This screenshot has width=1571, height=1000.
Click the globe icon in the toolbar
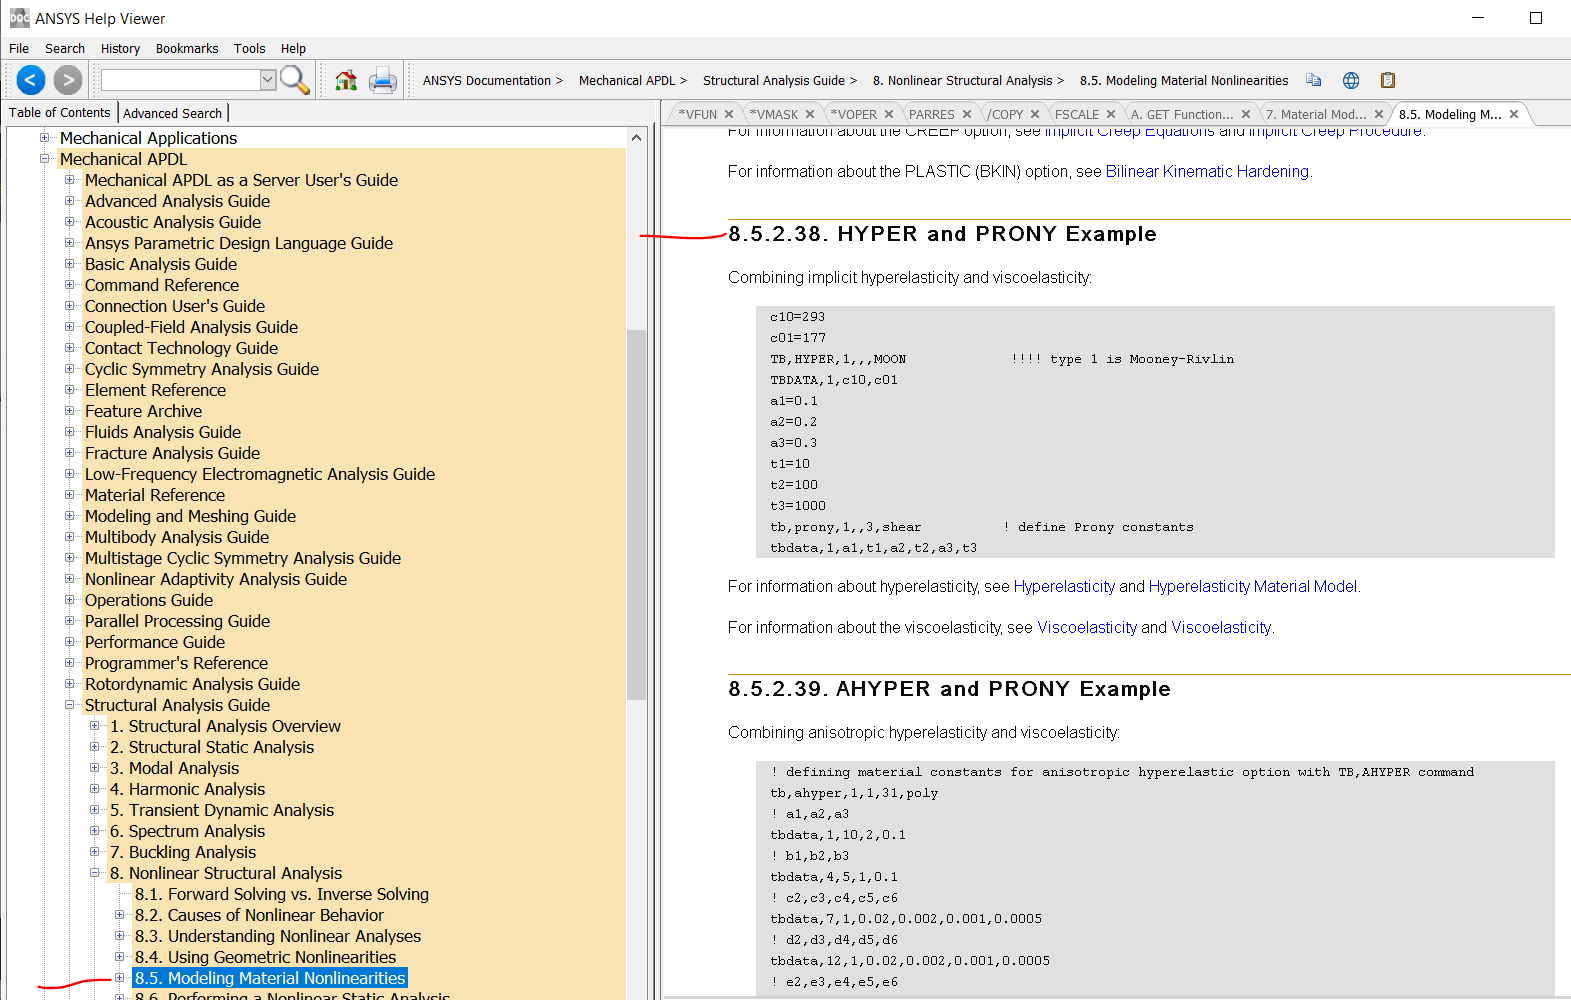(x=1351, y=80)
